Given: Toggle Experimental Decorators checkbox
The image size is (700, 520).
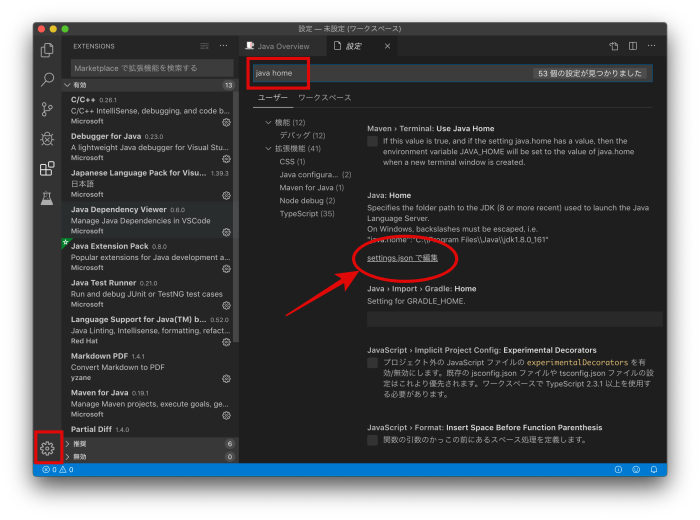Looking at the screenshot, I should (x=372, y=362).
